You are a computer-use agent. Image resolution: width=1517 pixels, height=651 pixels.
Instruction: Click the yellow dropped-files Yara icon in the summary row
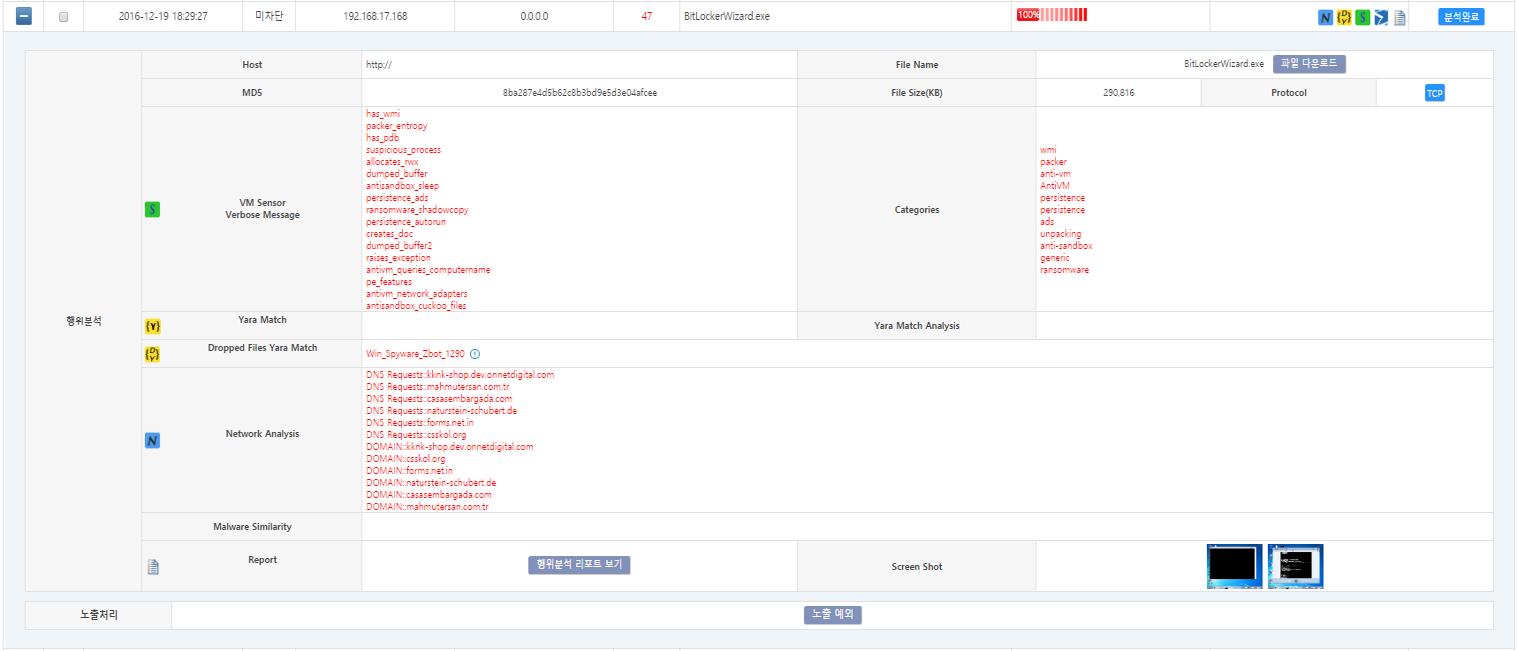pos(1344,17)
